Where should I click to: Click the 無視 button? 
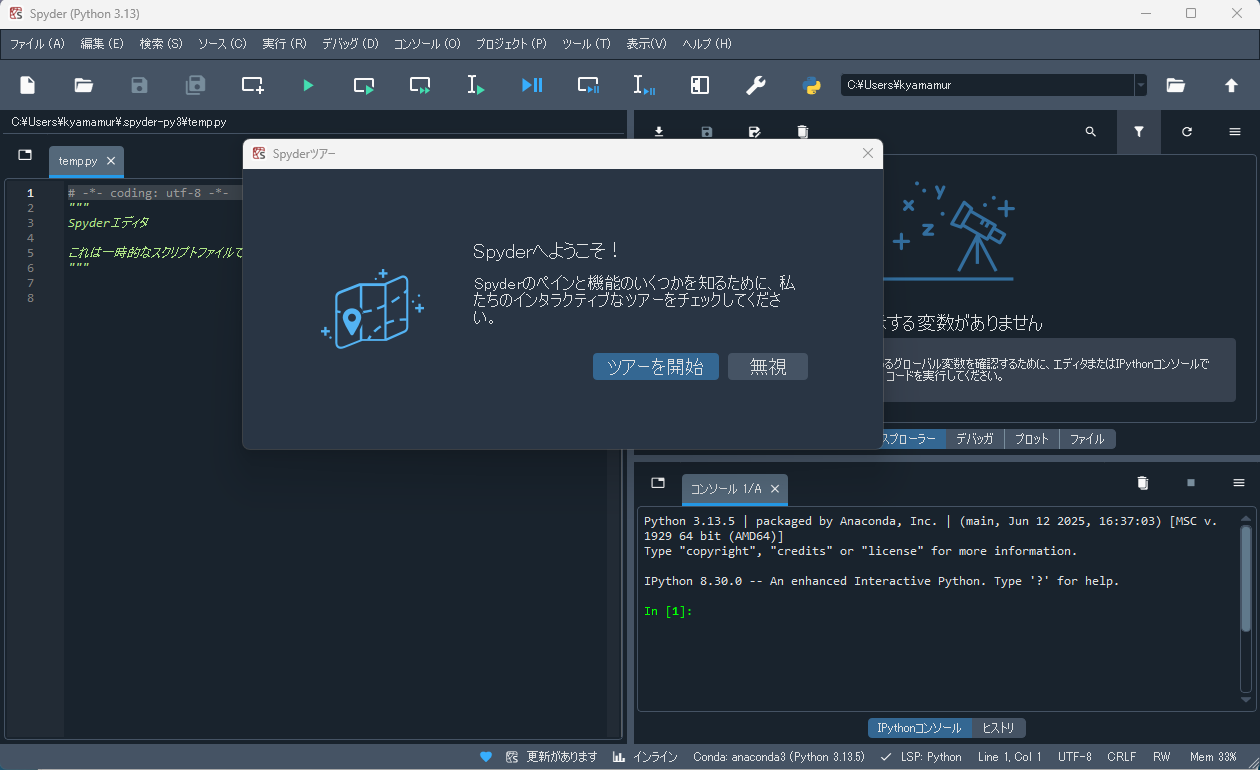click(768, 367)
